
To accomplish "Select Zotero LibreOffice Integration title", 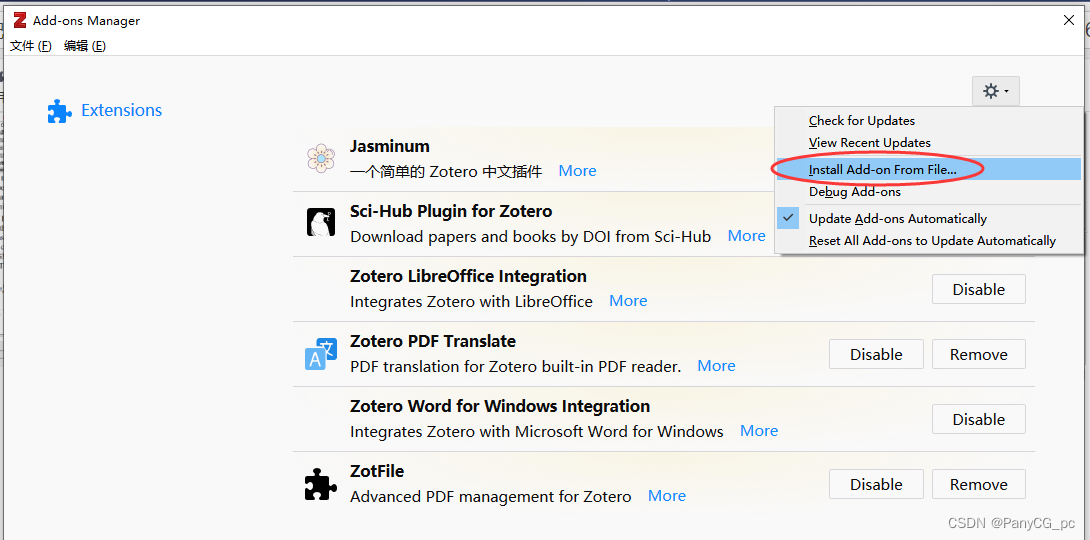I will 469,277.
